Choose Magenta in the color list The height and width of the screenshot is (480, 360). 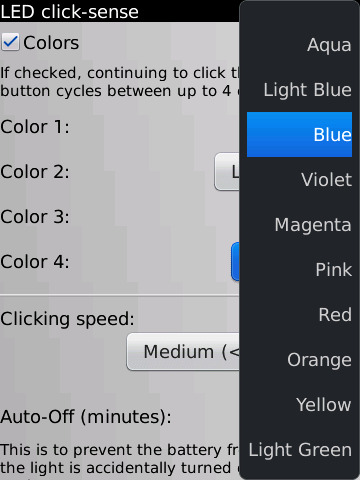coord(299,224)
